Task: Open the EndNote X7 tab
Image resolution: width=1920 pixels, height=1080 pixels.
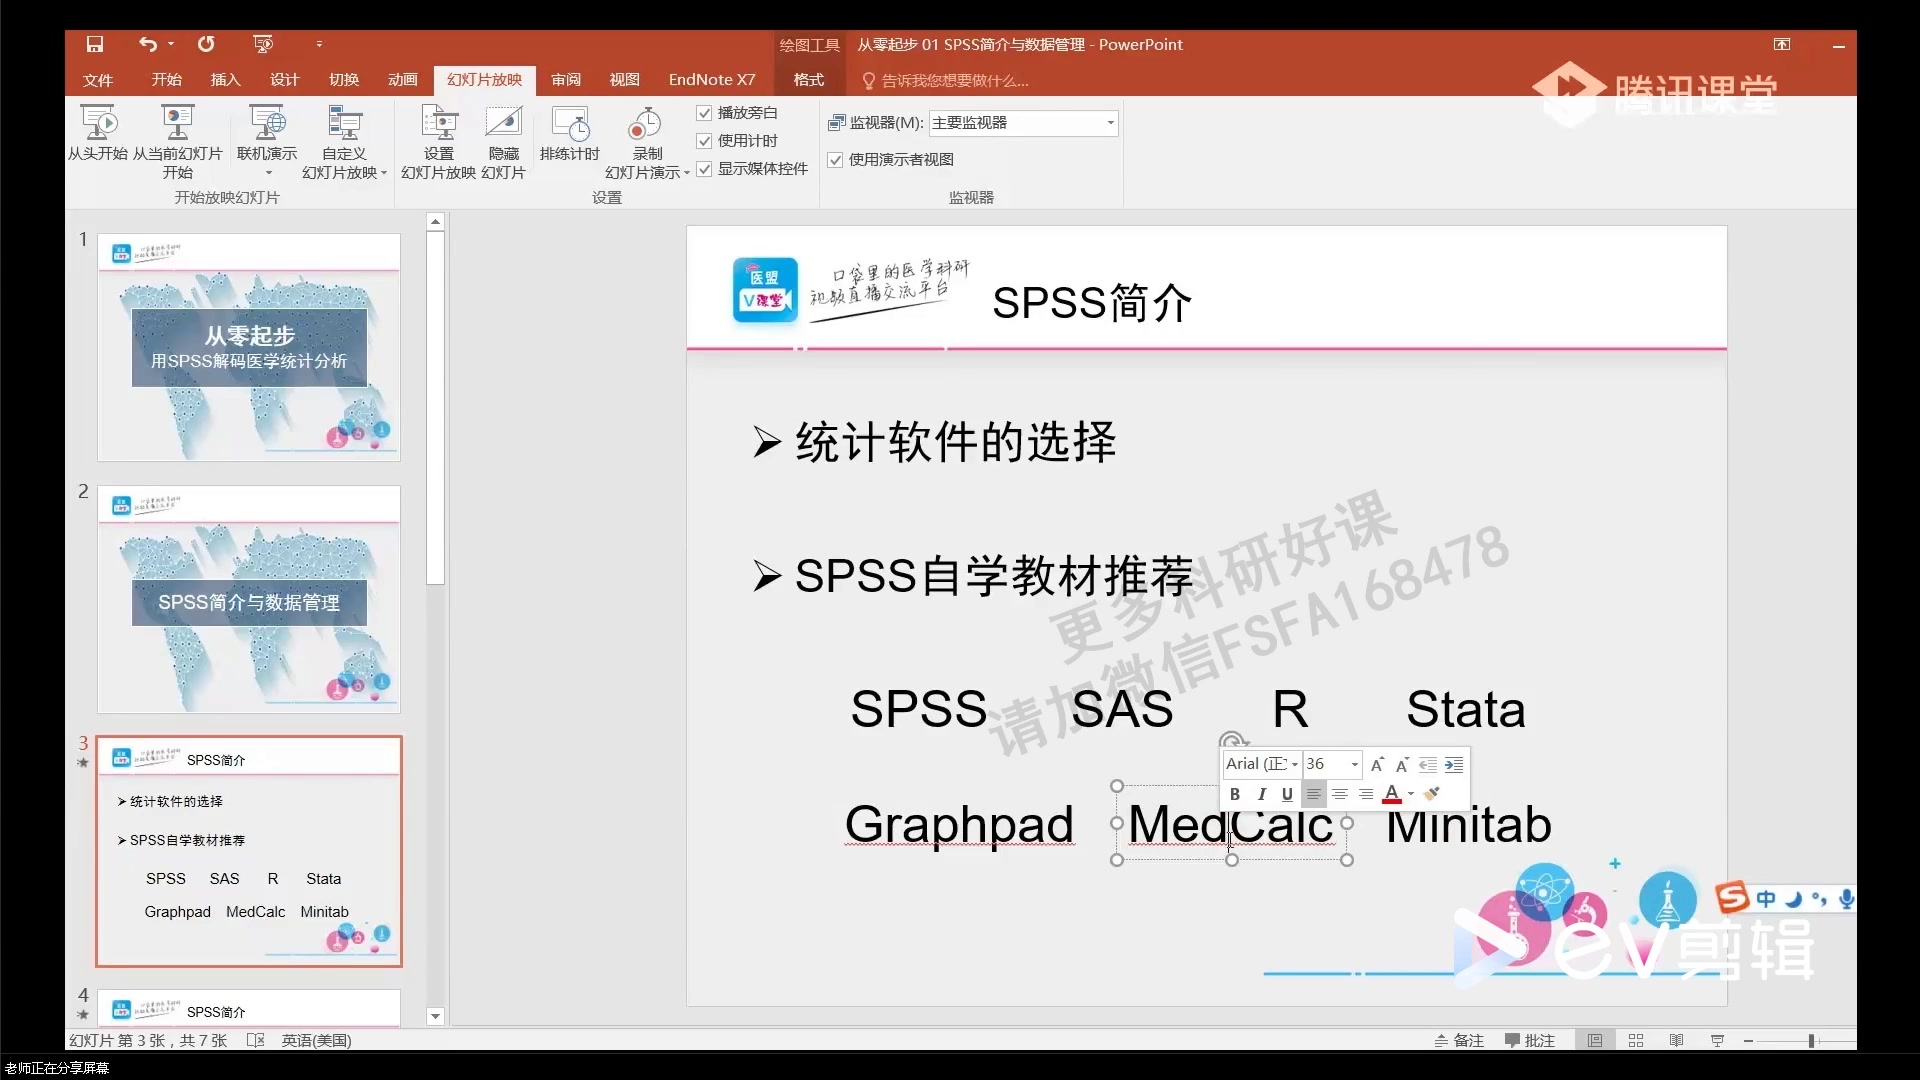Action: point(712,80)
